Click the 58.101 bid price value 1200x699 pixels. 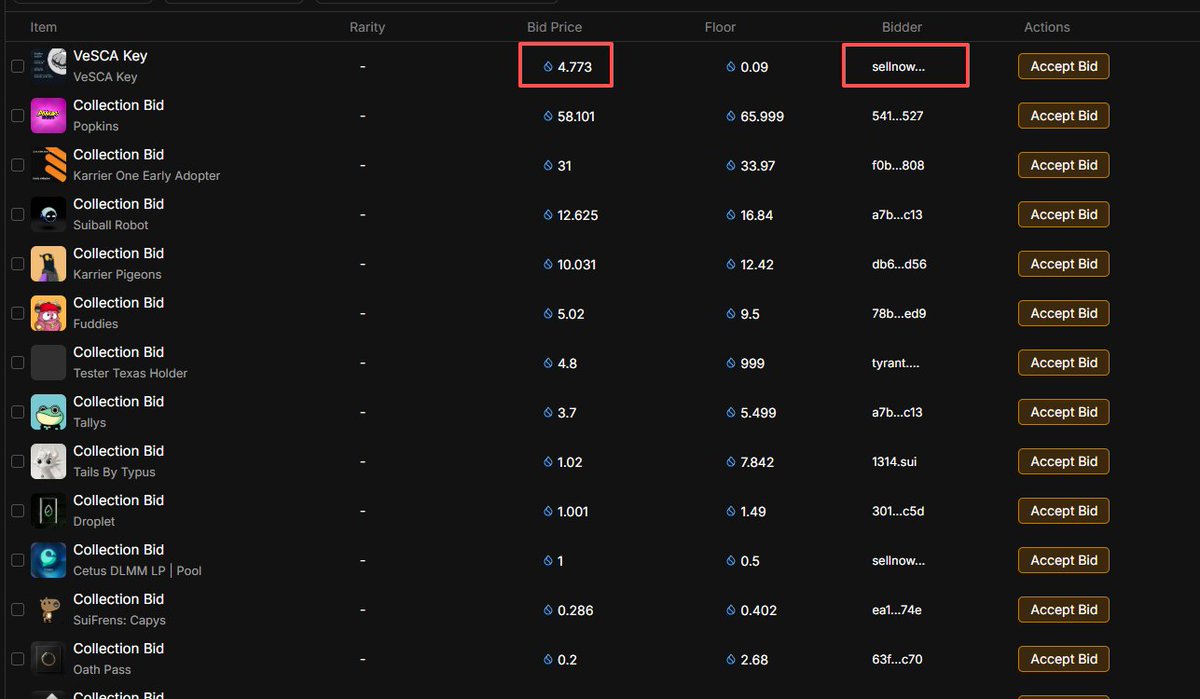576,116
